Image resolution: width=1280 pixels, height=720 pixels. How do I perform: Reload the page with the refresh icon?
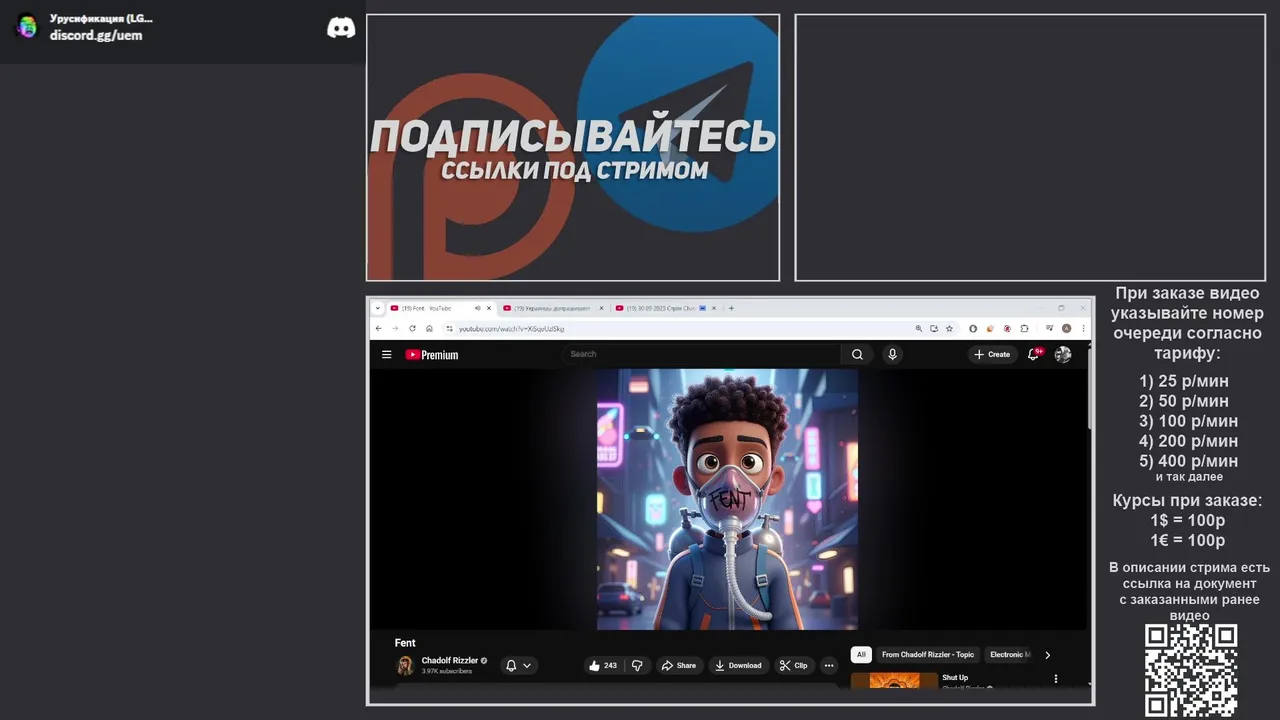pyautogui.click(x=412, y=328)
